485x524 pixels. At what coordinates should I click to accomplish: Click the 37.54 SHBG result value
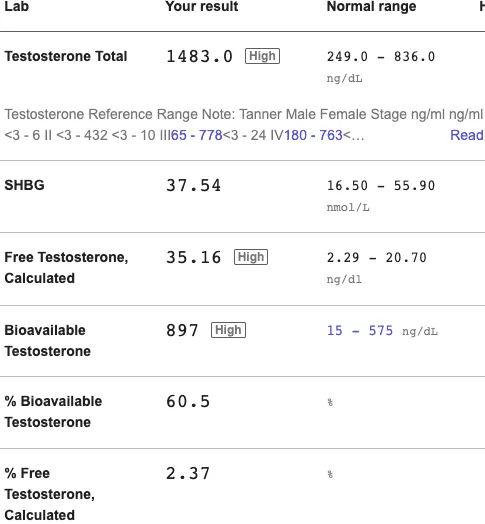pos(194,185)
